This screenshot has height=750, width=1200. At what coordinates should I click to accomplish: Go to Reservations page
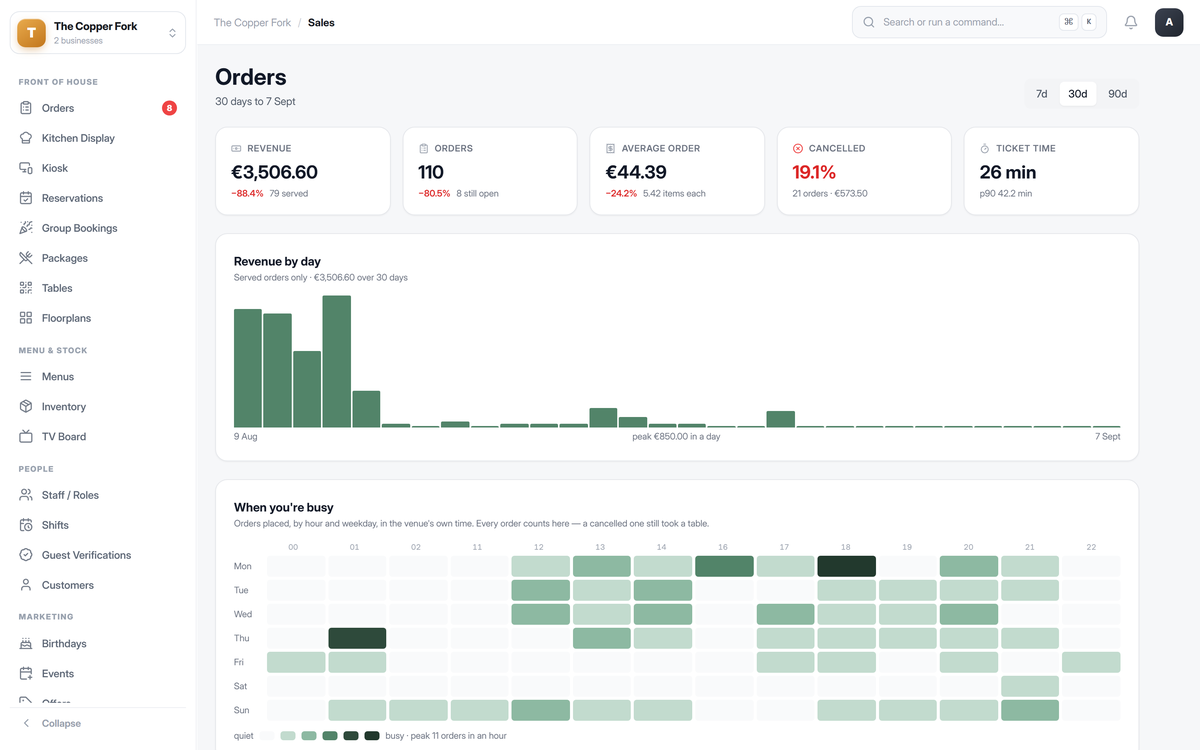pos(97,198)
